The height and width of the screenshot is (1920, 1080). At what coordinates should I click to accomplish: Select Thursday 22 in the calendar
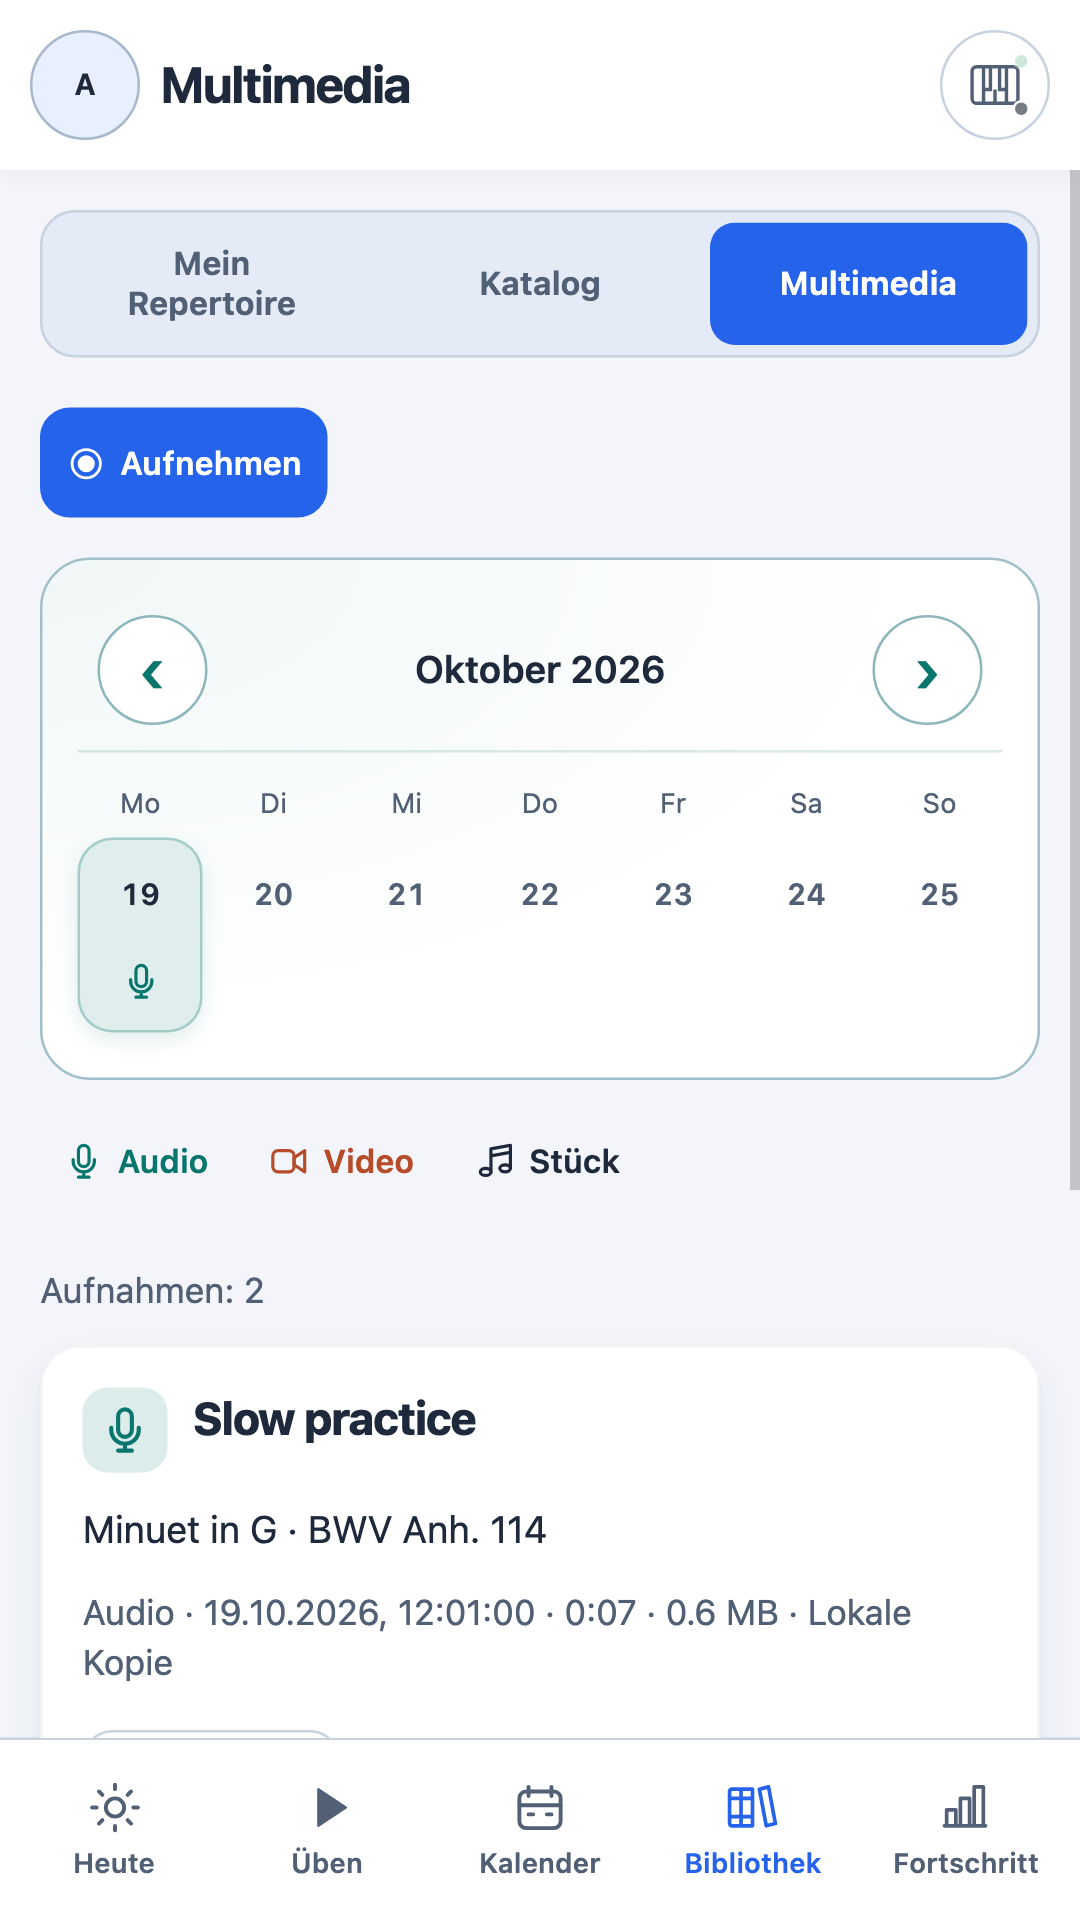540,894
